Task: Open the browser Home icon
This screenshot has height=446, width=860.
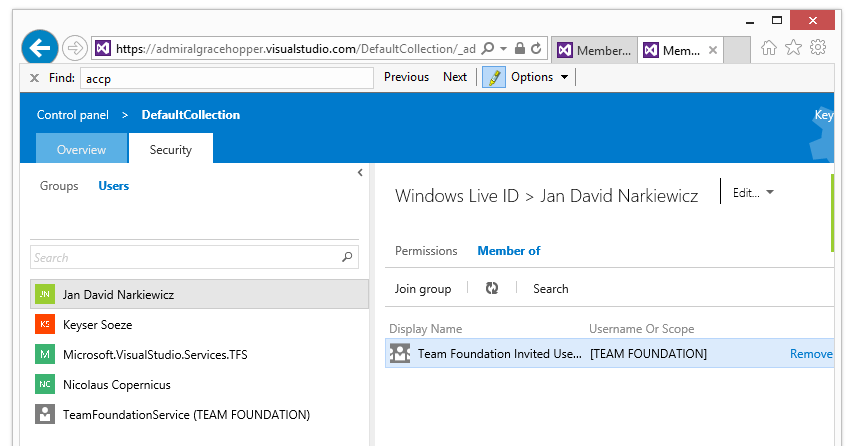Action: point(769,48)
